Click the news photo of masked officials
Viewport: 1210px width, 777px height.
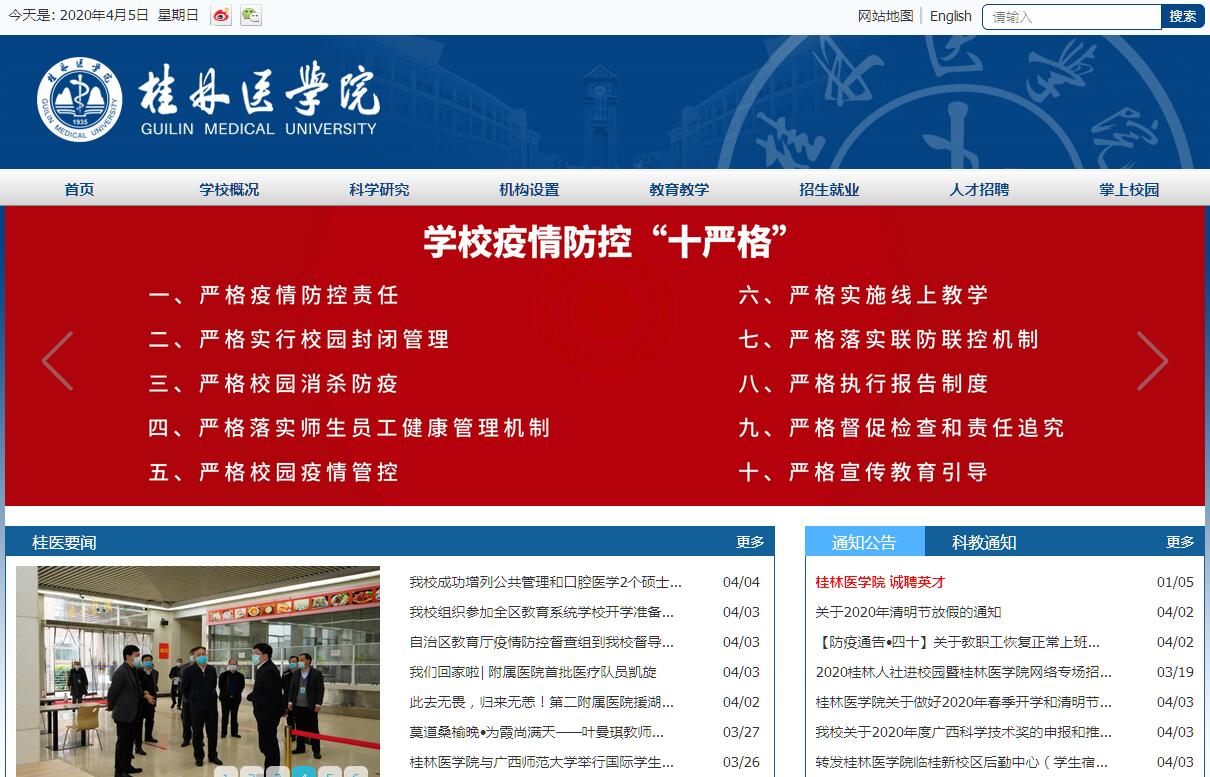pyautogui.click(x=198, y=665)
